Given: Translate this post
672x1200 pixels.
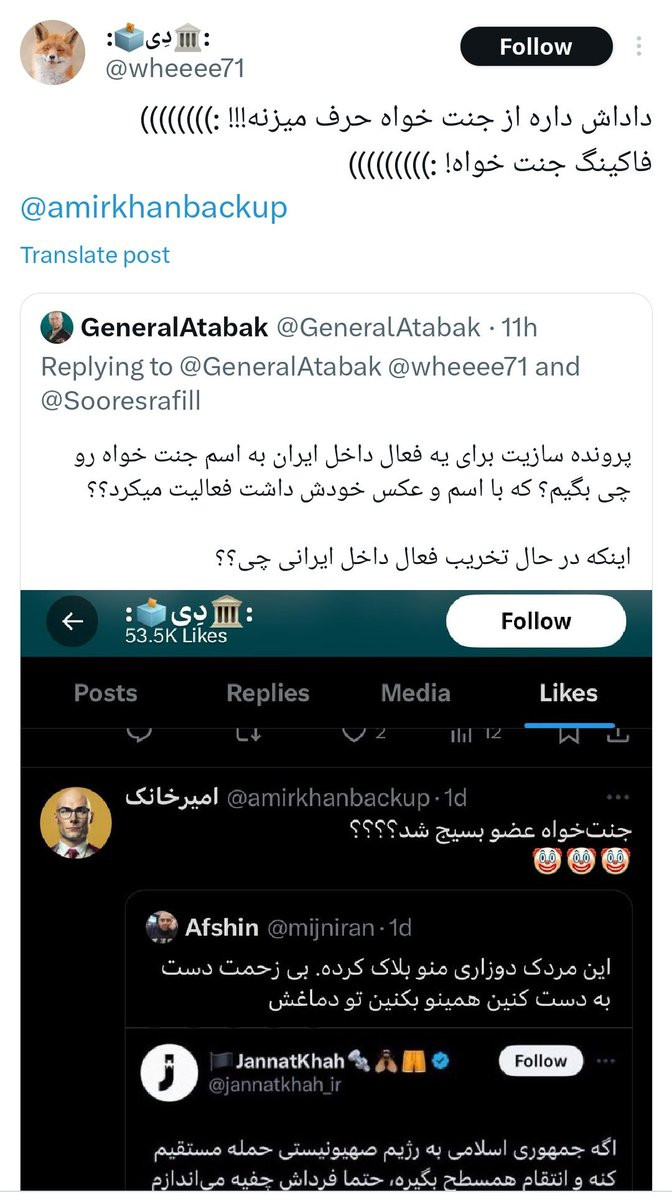Looking at the screenshot, I should [95, 255].
